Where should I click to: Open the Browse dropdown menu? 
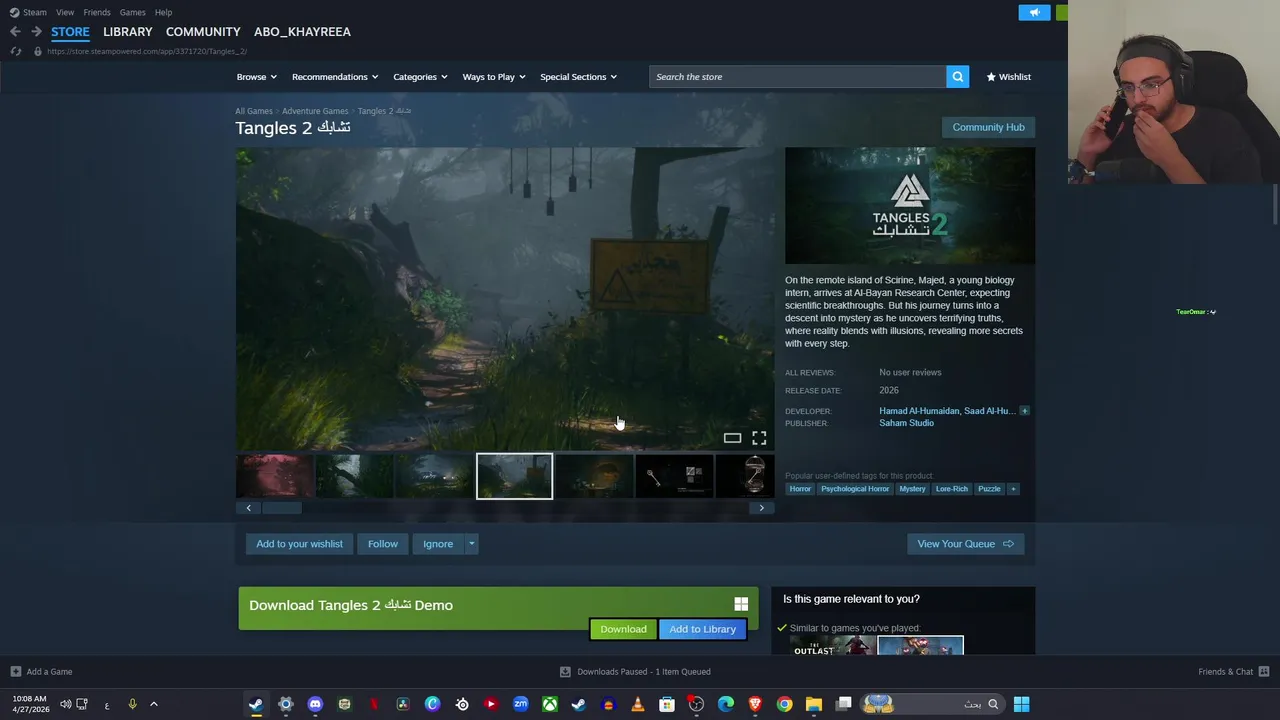[257, 77]
